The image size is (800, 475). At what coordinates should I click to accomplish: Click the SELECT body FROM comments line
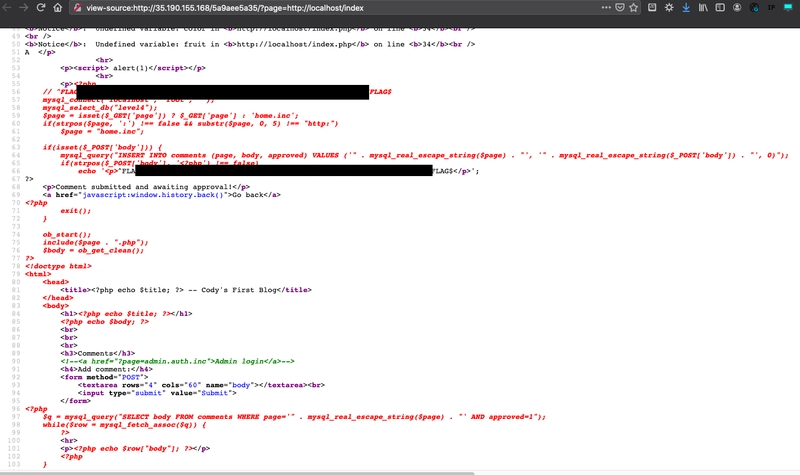point(294,417)
